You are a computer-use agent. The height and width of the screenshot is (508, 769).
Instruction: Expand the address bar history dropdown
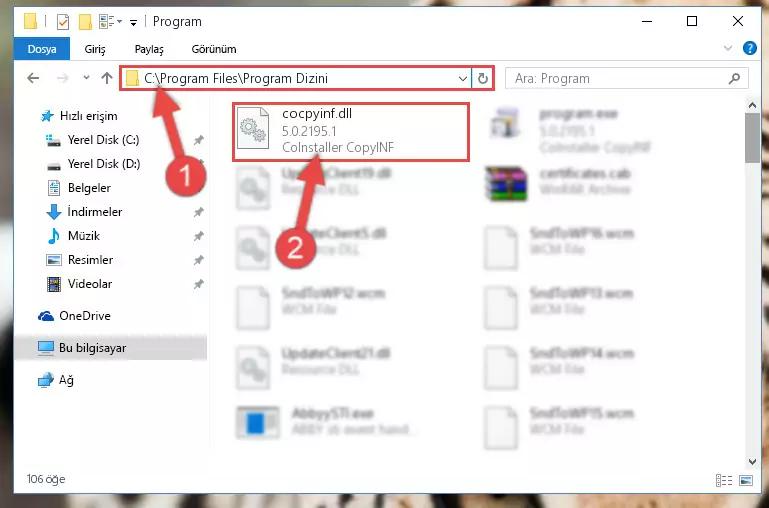462,78
